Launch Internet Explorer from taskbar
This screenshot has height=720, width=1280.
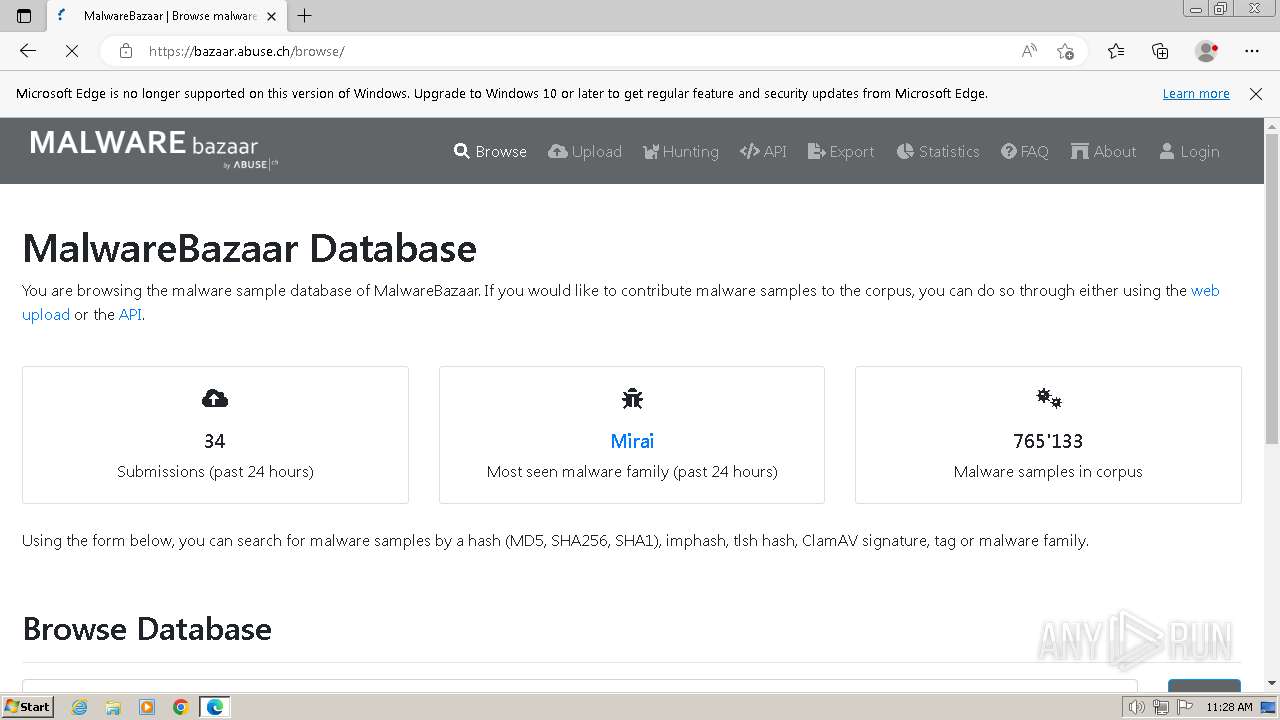click(x=80, y=707)
